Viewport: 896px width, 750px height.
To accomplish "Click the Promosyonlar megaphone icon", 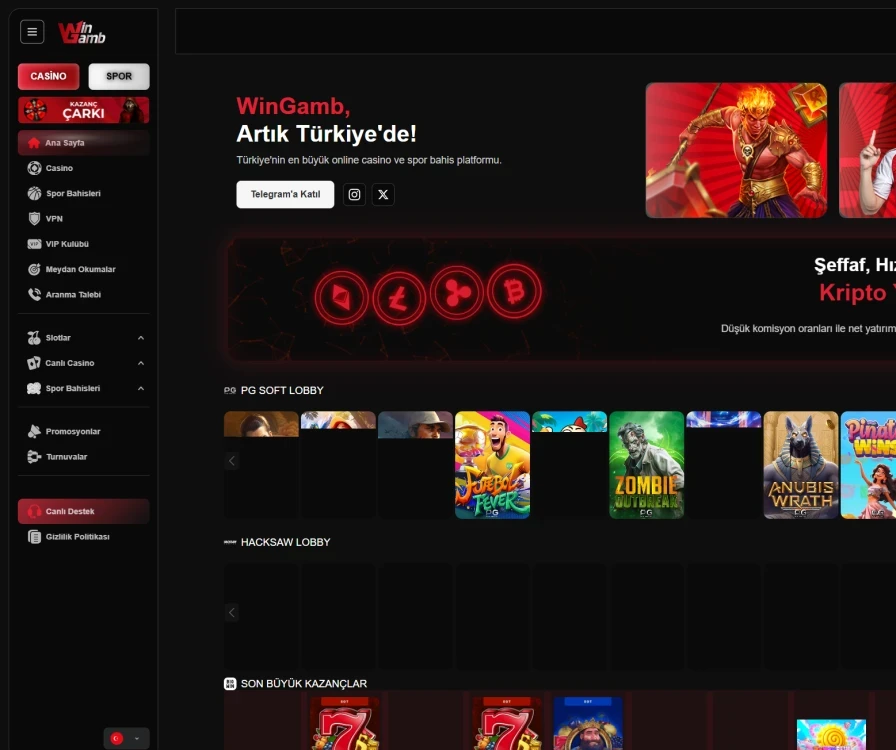I will (34, 432).
